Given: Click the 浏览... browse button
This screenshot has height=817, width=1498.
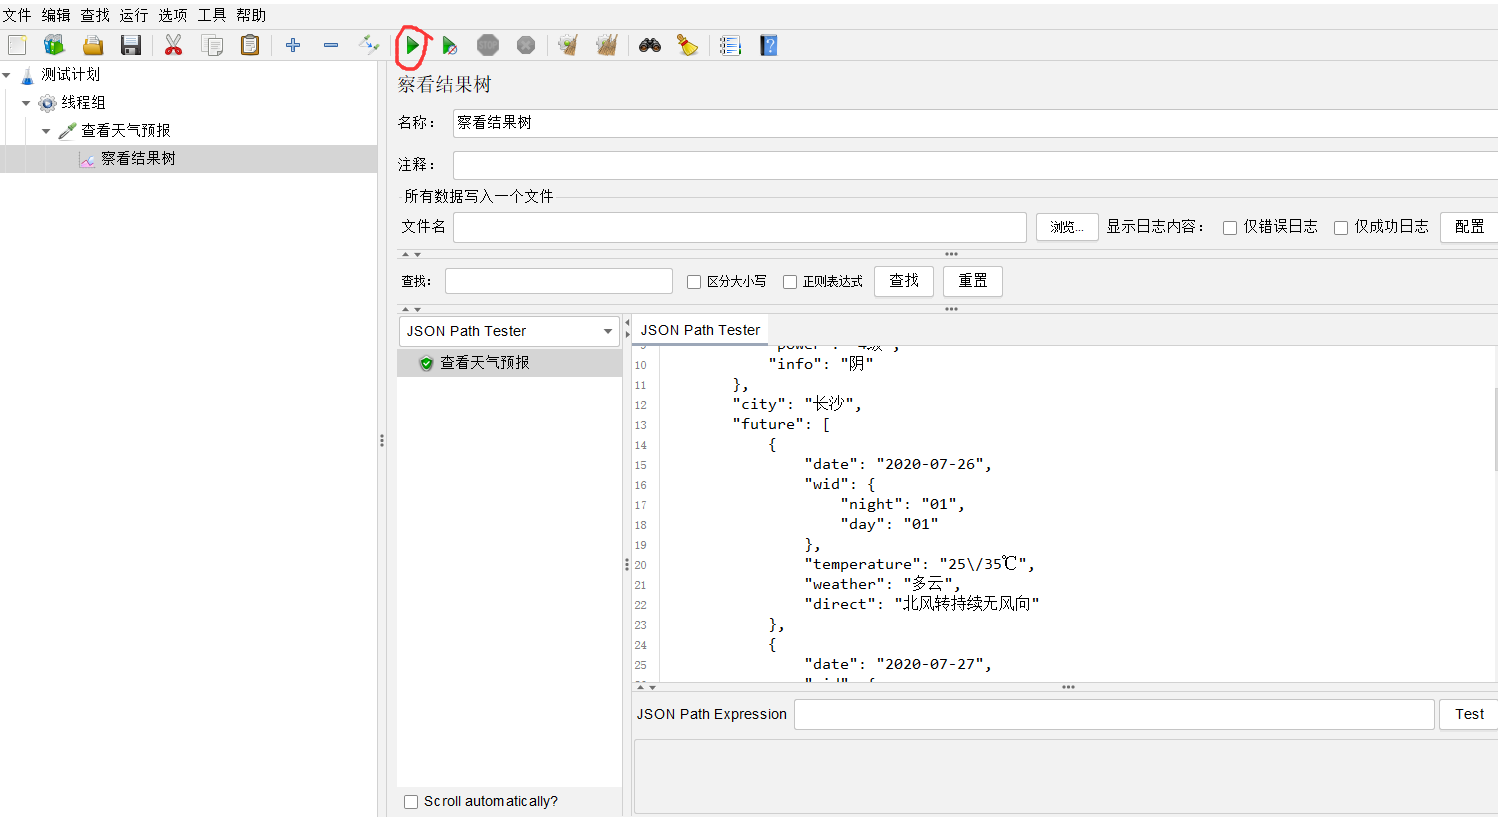Looking at the screenshot, I should click(1066, 227).
